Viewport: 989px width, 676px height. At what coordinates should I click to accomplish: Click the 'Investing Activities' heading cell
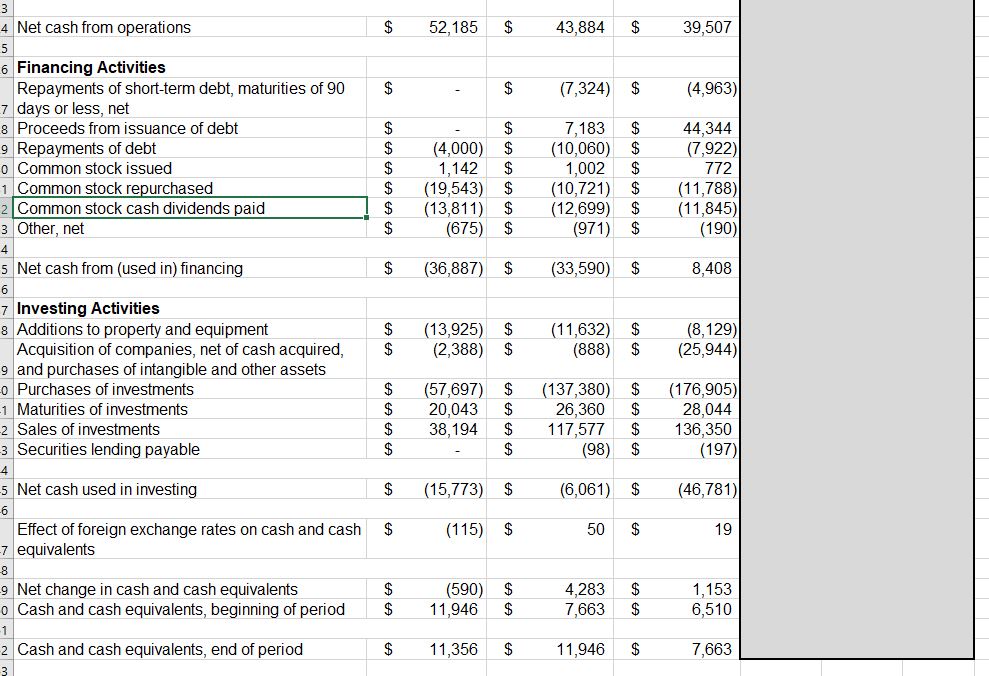coord(189,308)
